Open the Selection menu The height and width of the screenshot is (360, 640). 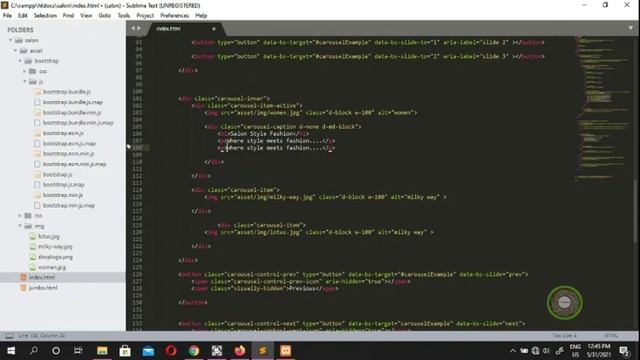point(45,16)
